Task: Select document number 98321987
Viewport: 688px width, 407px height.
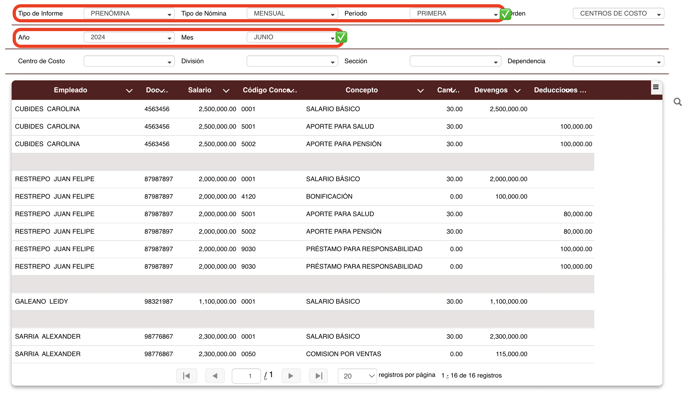Action: [158, 301]
